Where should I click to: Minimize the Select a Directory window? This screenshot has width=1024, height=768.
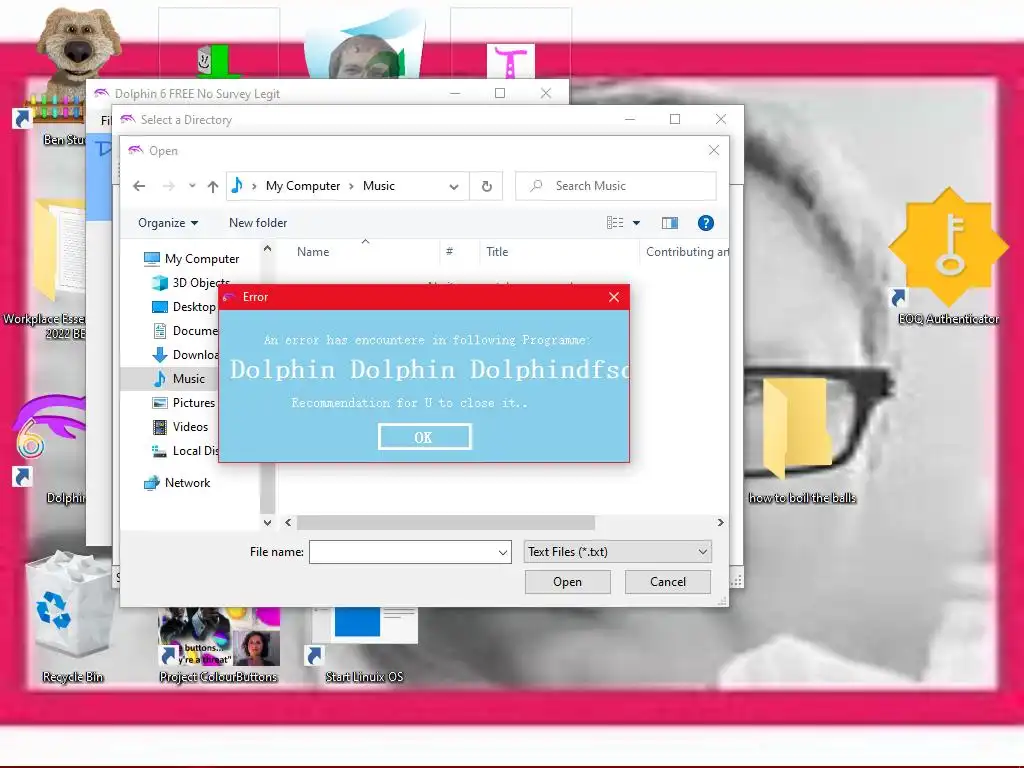630,119
